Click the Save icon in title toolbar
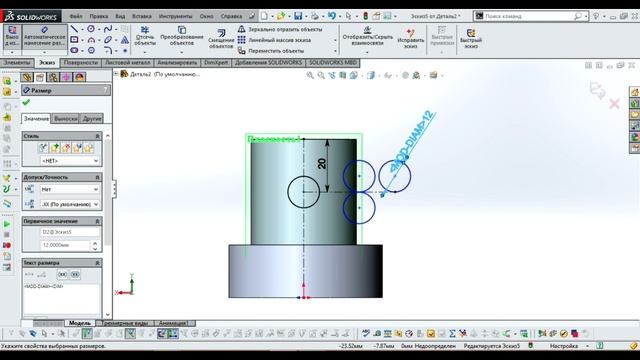 coord(298,16)
